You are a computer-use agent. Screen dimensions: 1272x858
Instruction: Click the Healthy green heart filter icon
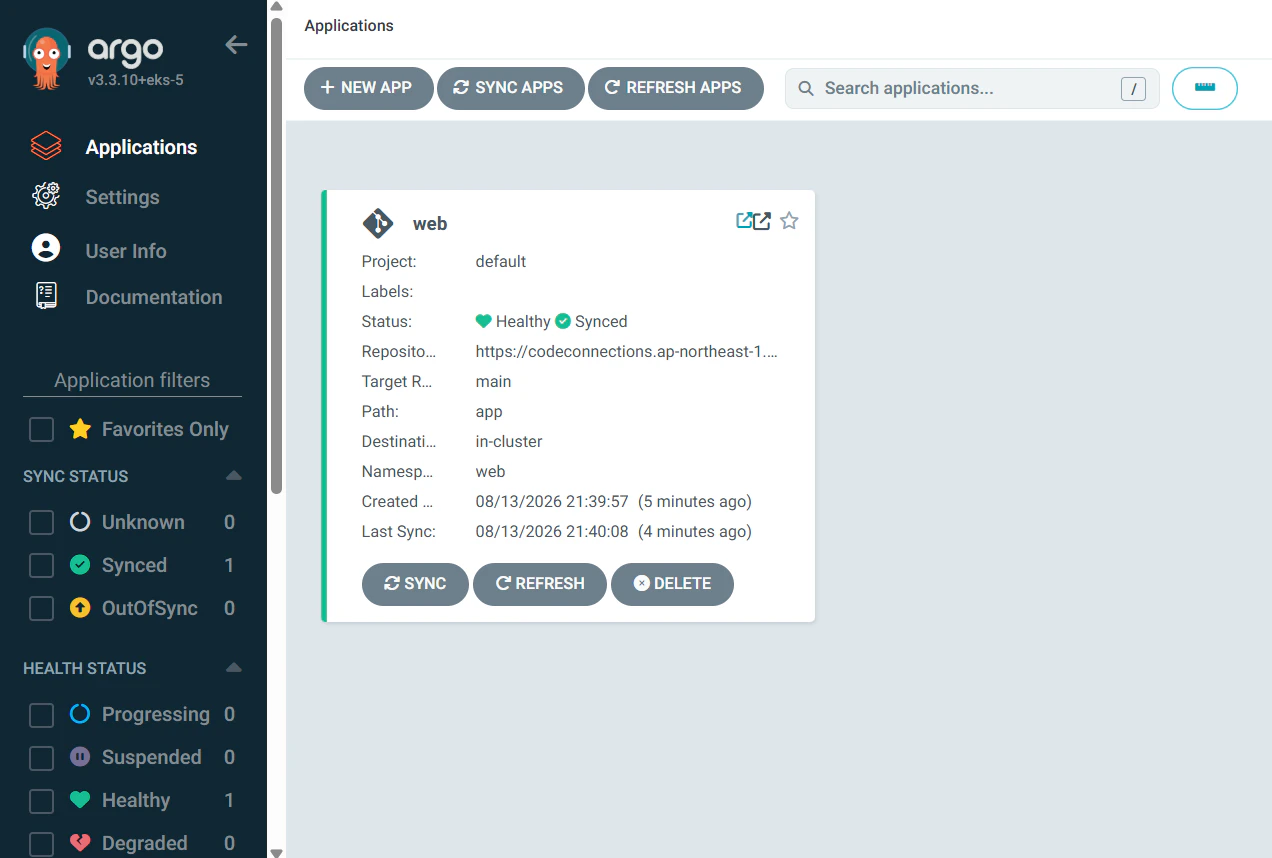coord(80,800)
